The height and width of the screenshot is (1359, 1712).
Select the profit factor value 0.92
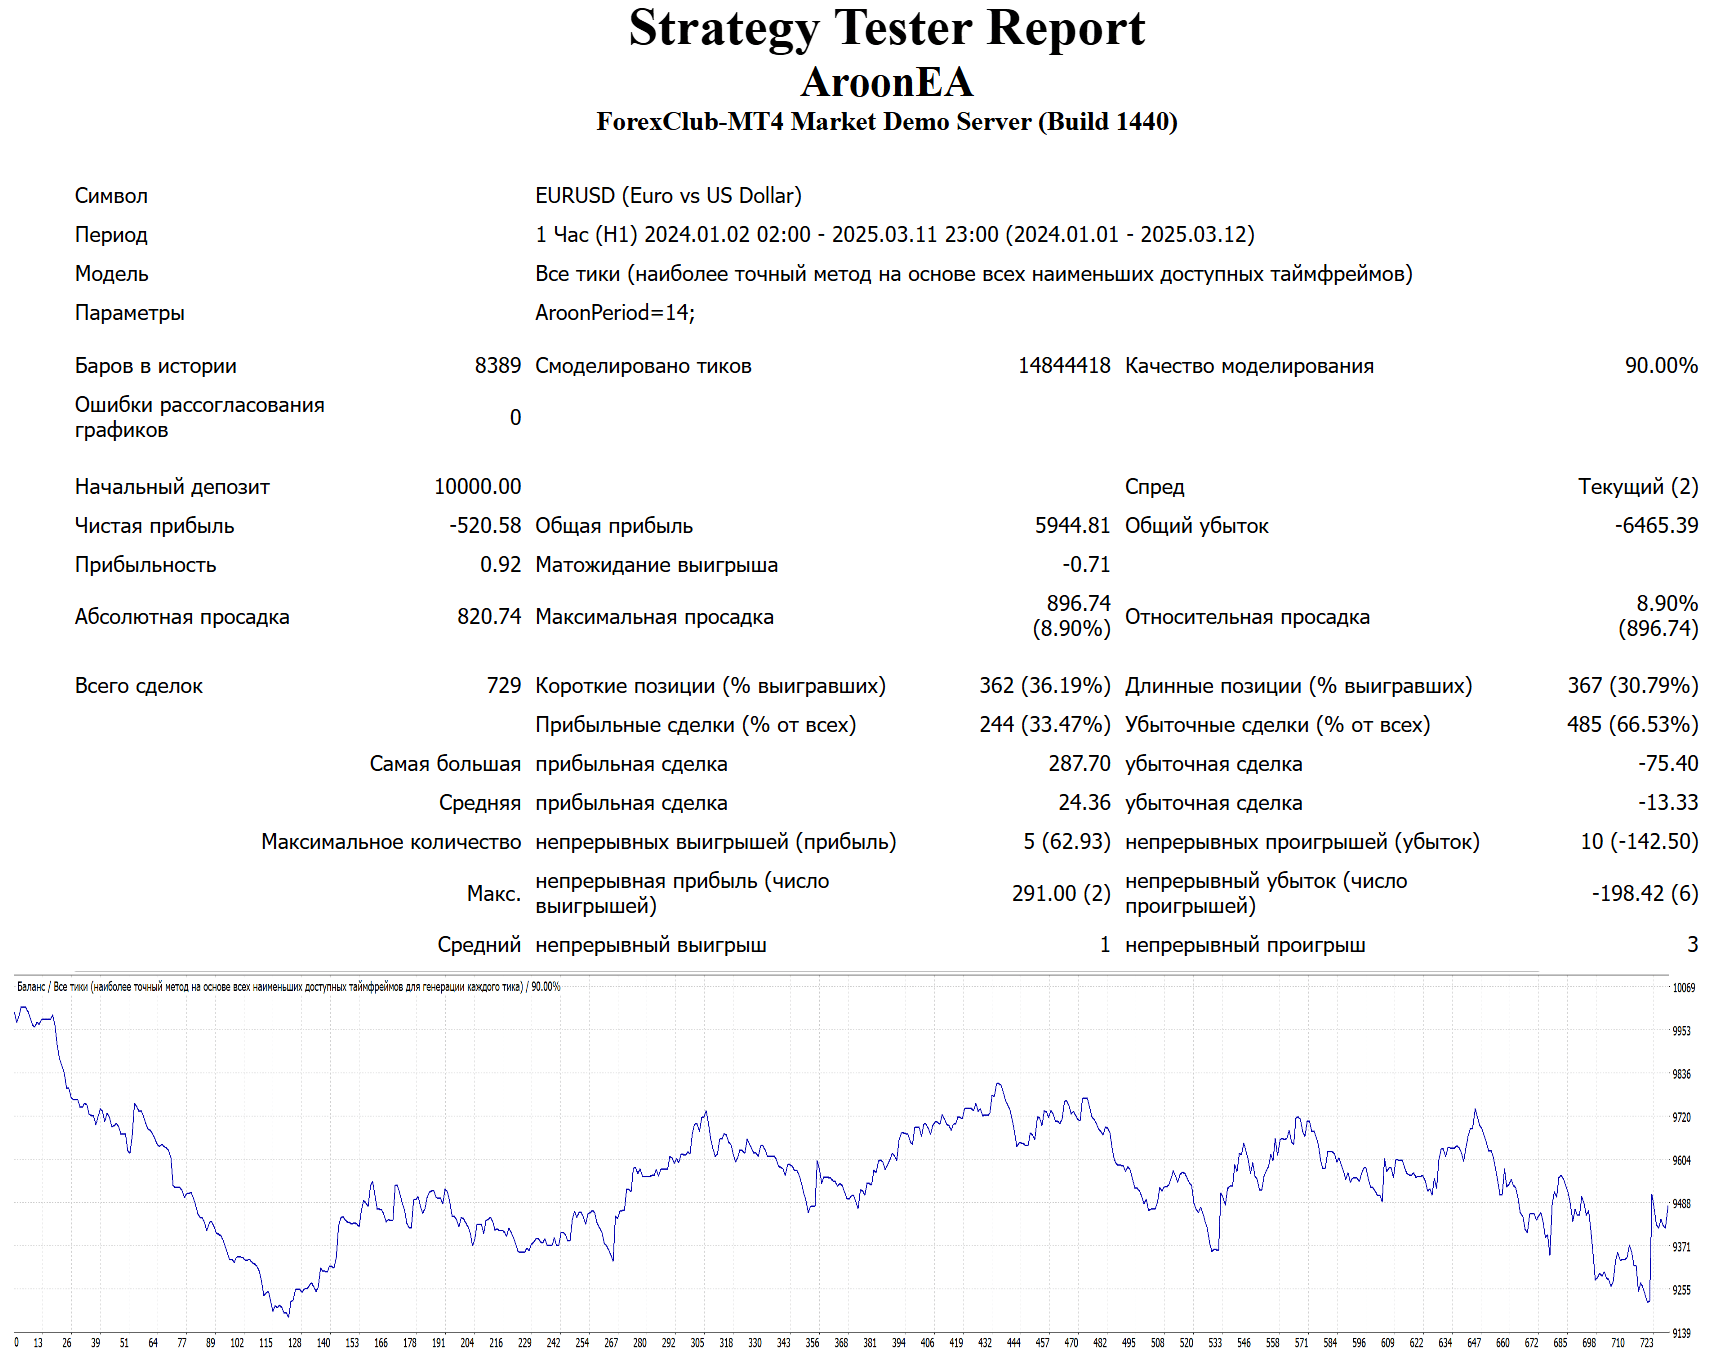[x=500, y=565]
